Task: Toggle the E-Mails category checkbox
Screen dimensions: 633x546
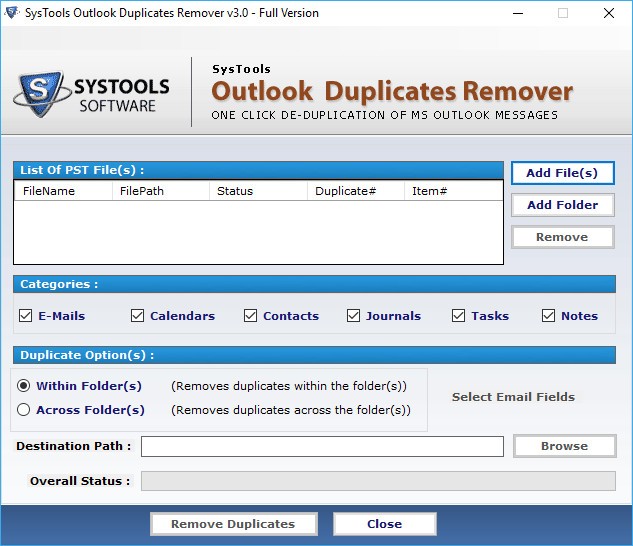Action: coord(25,315)
